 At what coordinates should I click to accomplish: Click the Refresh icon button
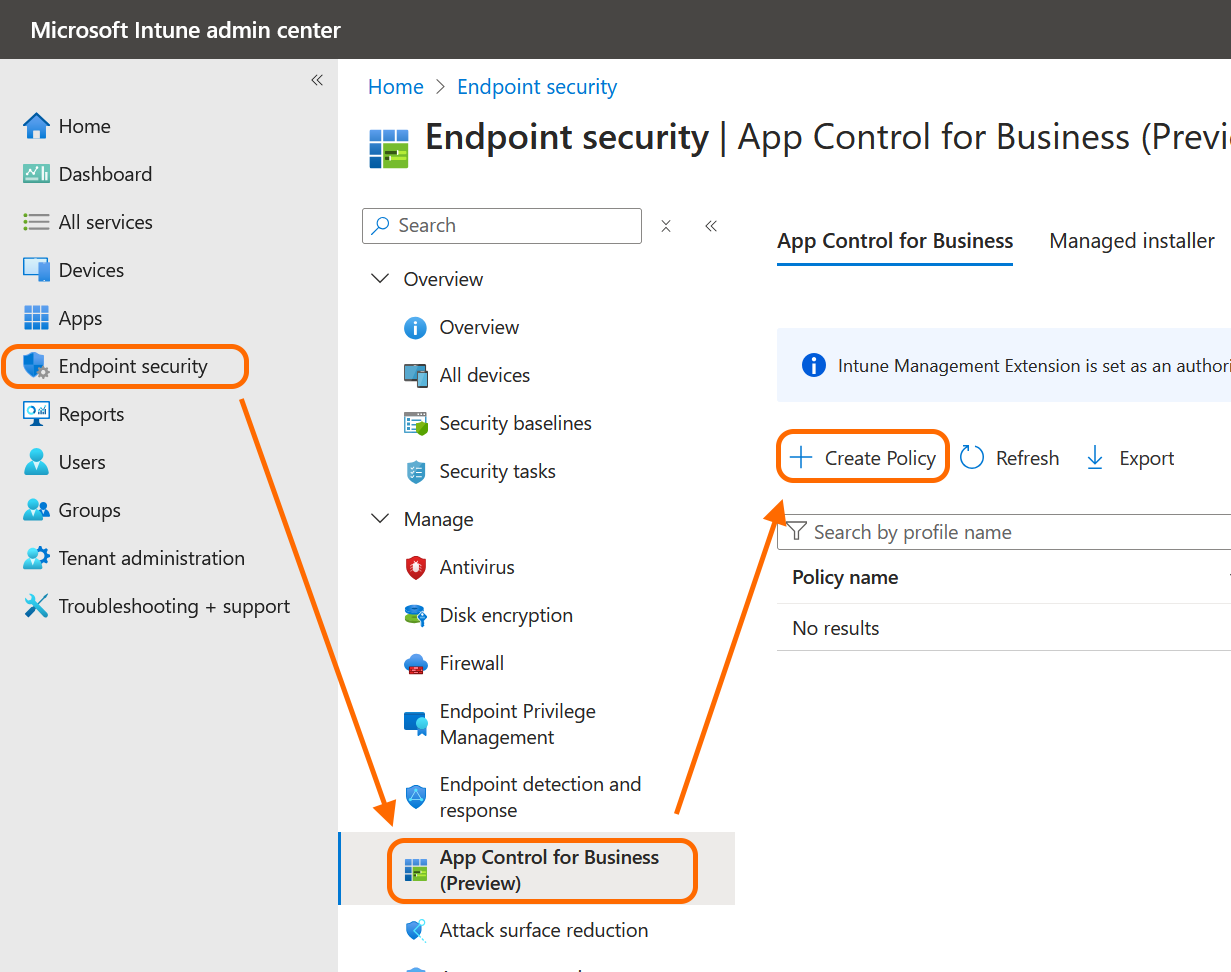tap(972, 458)
